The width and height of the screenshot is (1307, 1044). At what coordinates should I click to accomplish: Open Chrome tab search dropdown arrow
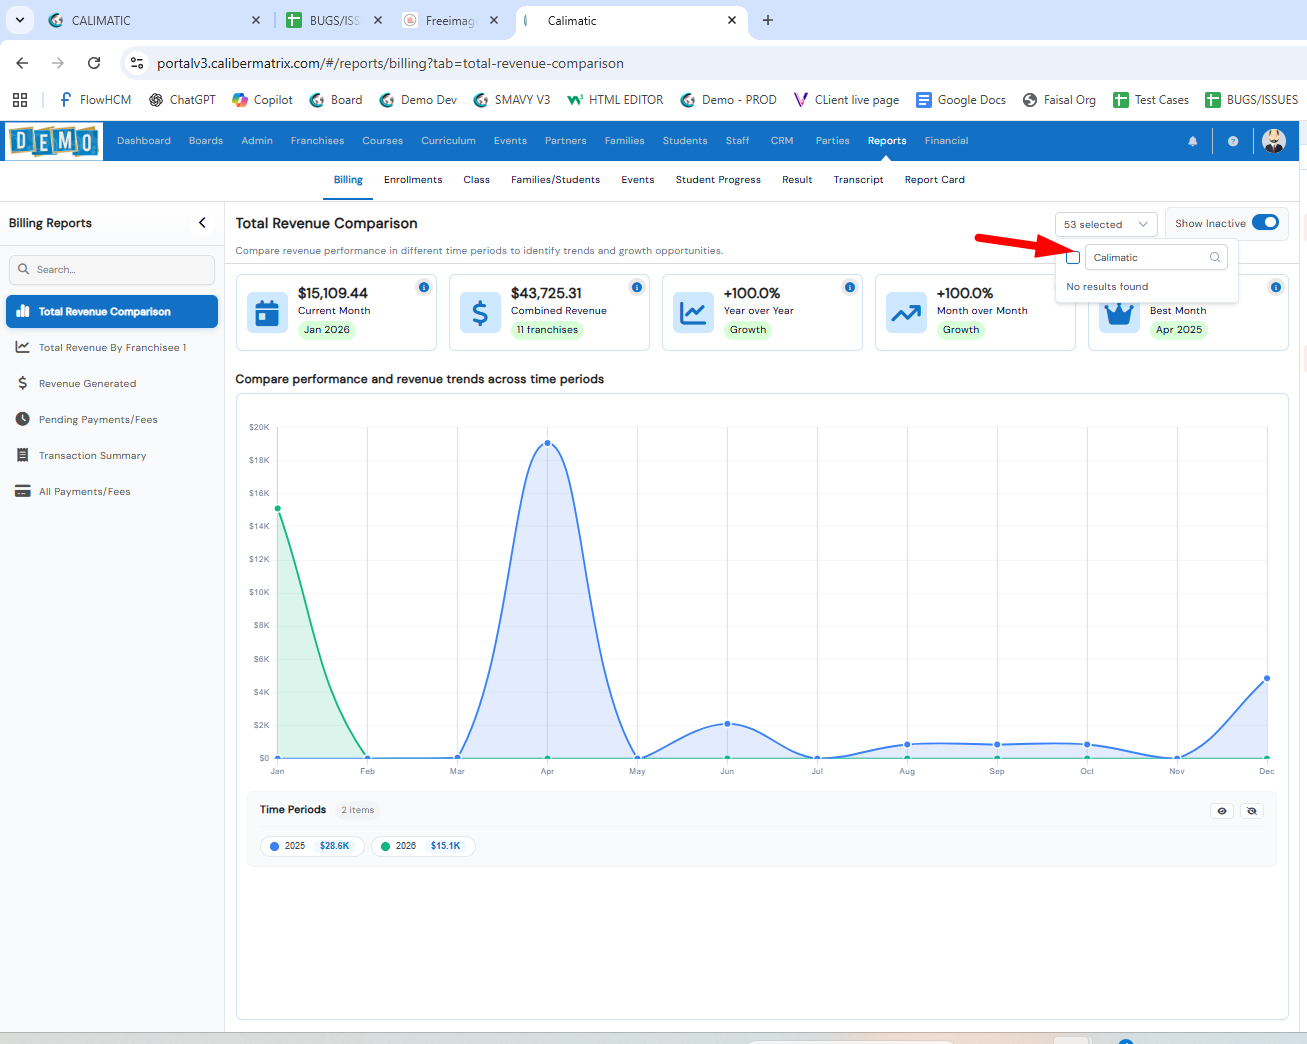(x=20, y=20)
